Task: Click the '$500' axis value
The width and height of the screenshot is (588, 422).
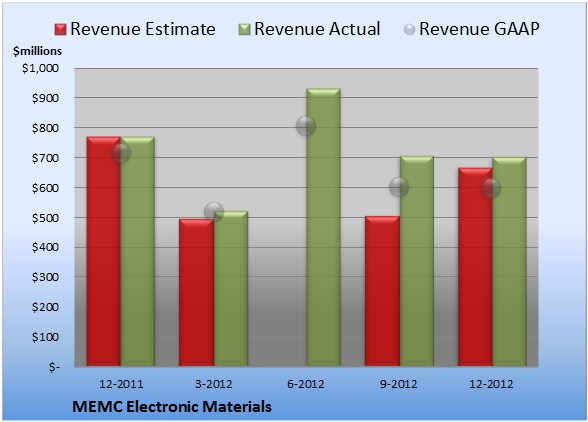Action: tap(45, 218)
